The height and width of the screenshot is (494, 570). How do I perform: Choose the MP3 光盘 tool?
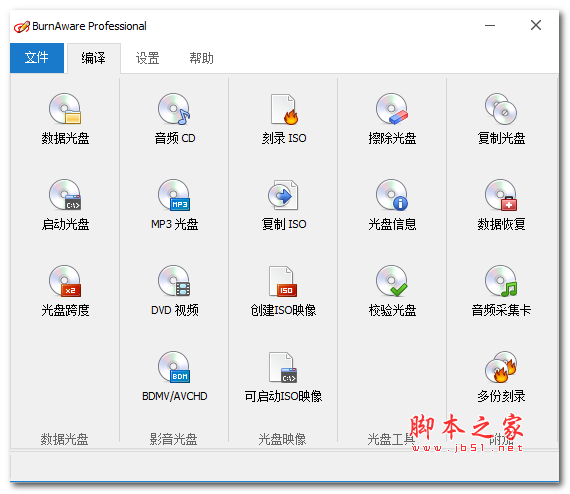174,205
